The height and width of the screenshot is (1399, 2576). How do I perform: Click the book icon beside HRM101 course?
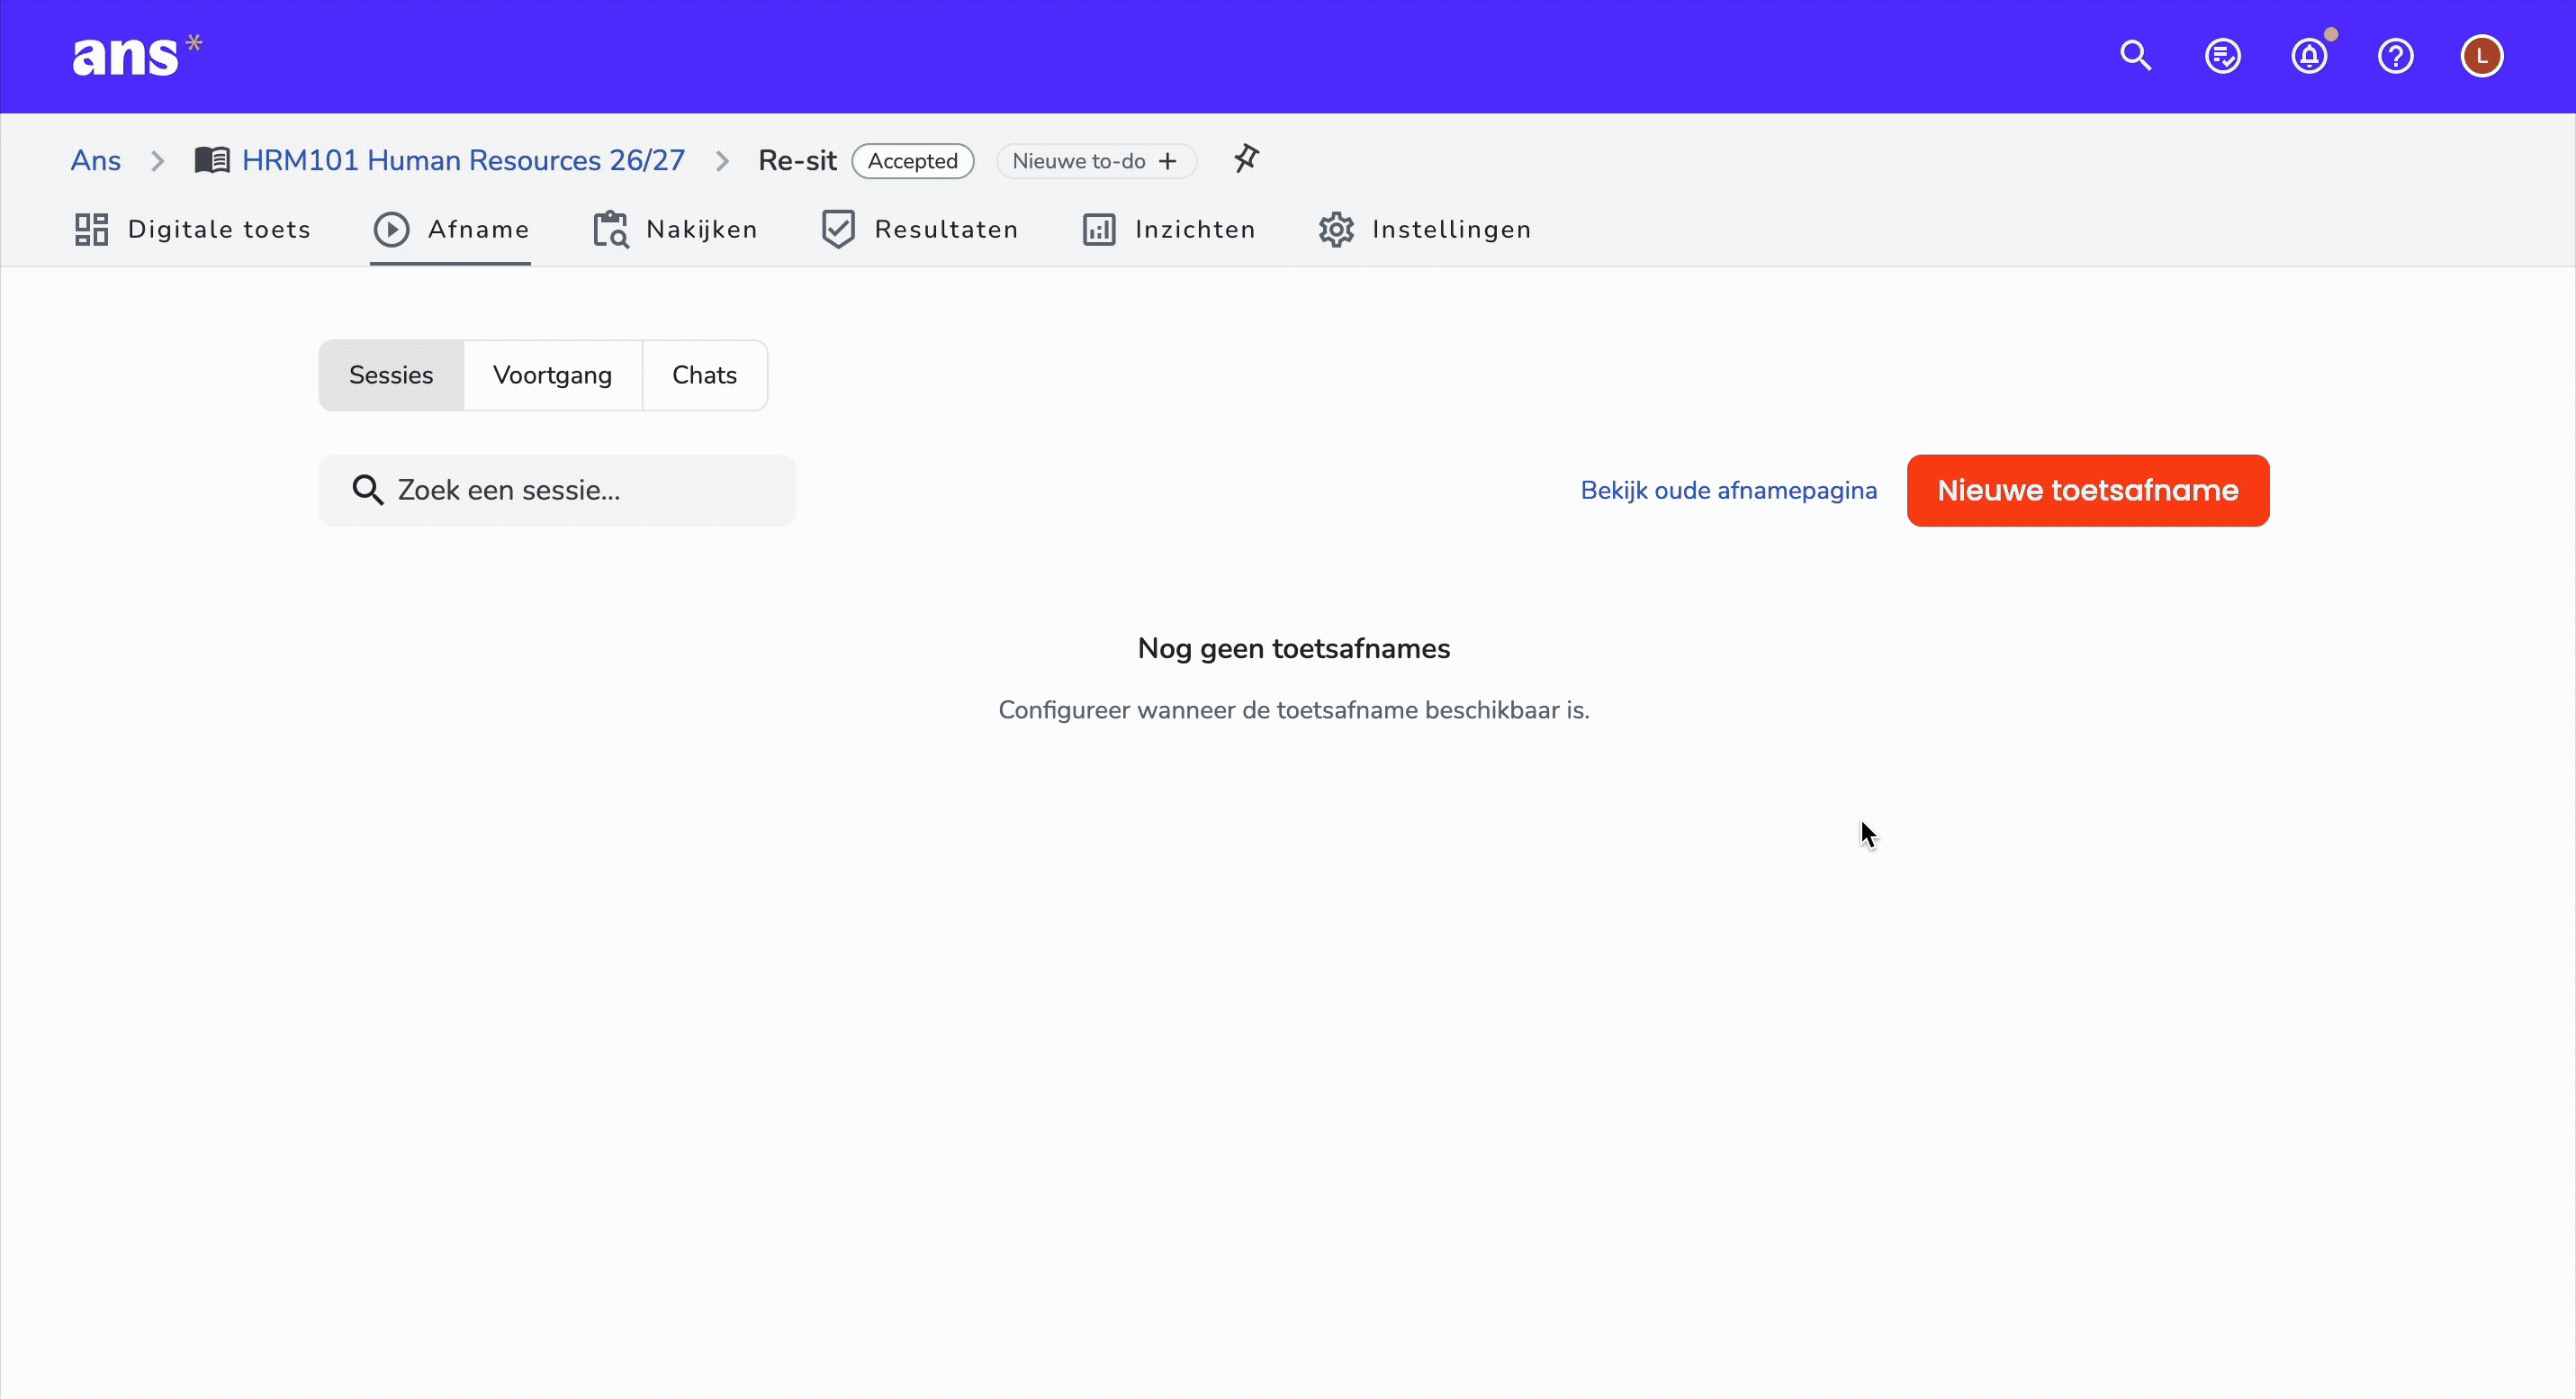click(212, 160)
